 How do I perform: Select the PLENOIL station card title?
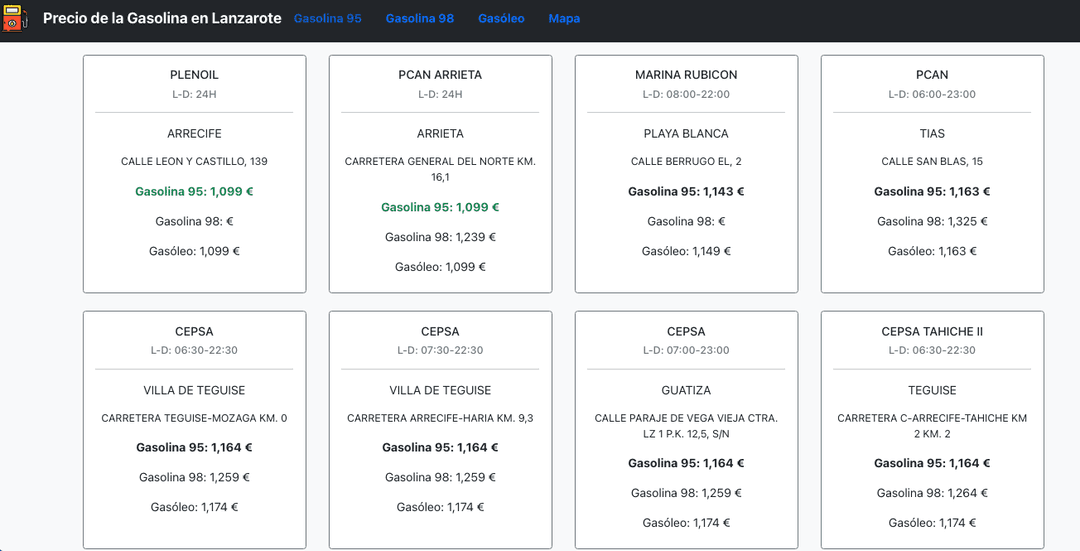[194, 75]
